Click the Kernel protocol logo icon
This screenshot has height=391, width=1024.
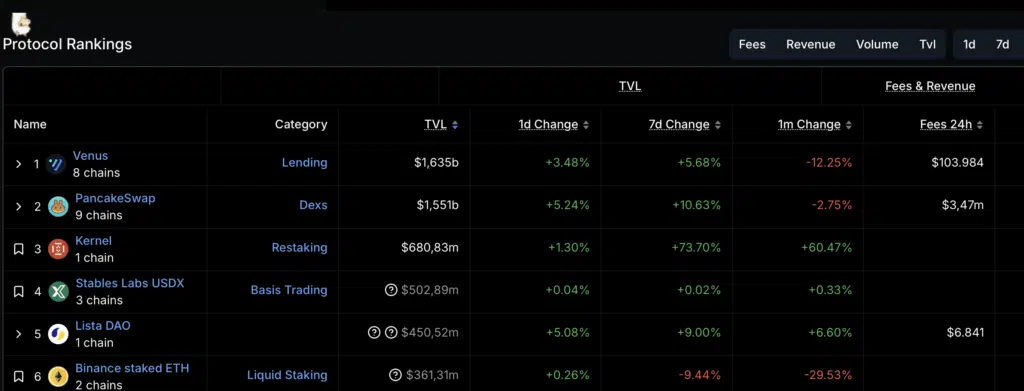click(x=58, y=249)
